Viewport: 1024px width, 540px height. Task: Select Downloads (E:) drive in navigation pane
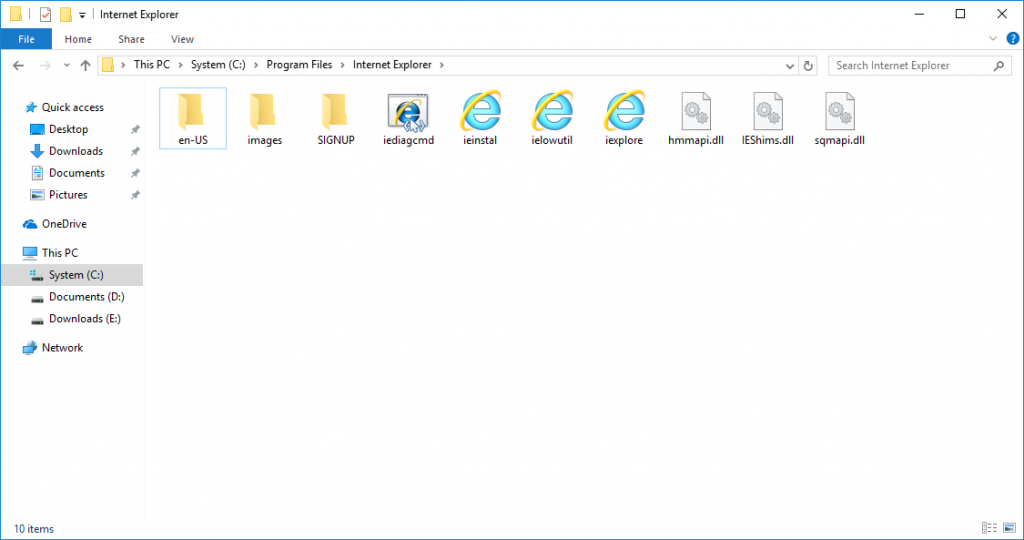pyautogui.click(x=84, y=319)
